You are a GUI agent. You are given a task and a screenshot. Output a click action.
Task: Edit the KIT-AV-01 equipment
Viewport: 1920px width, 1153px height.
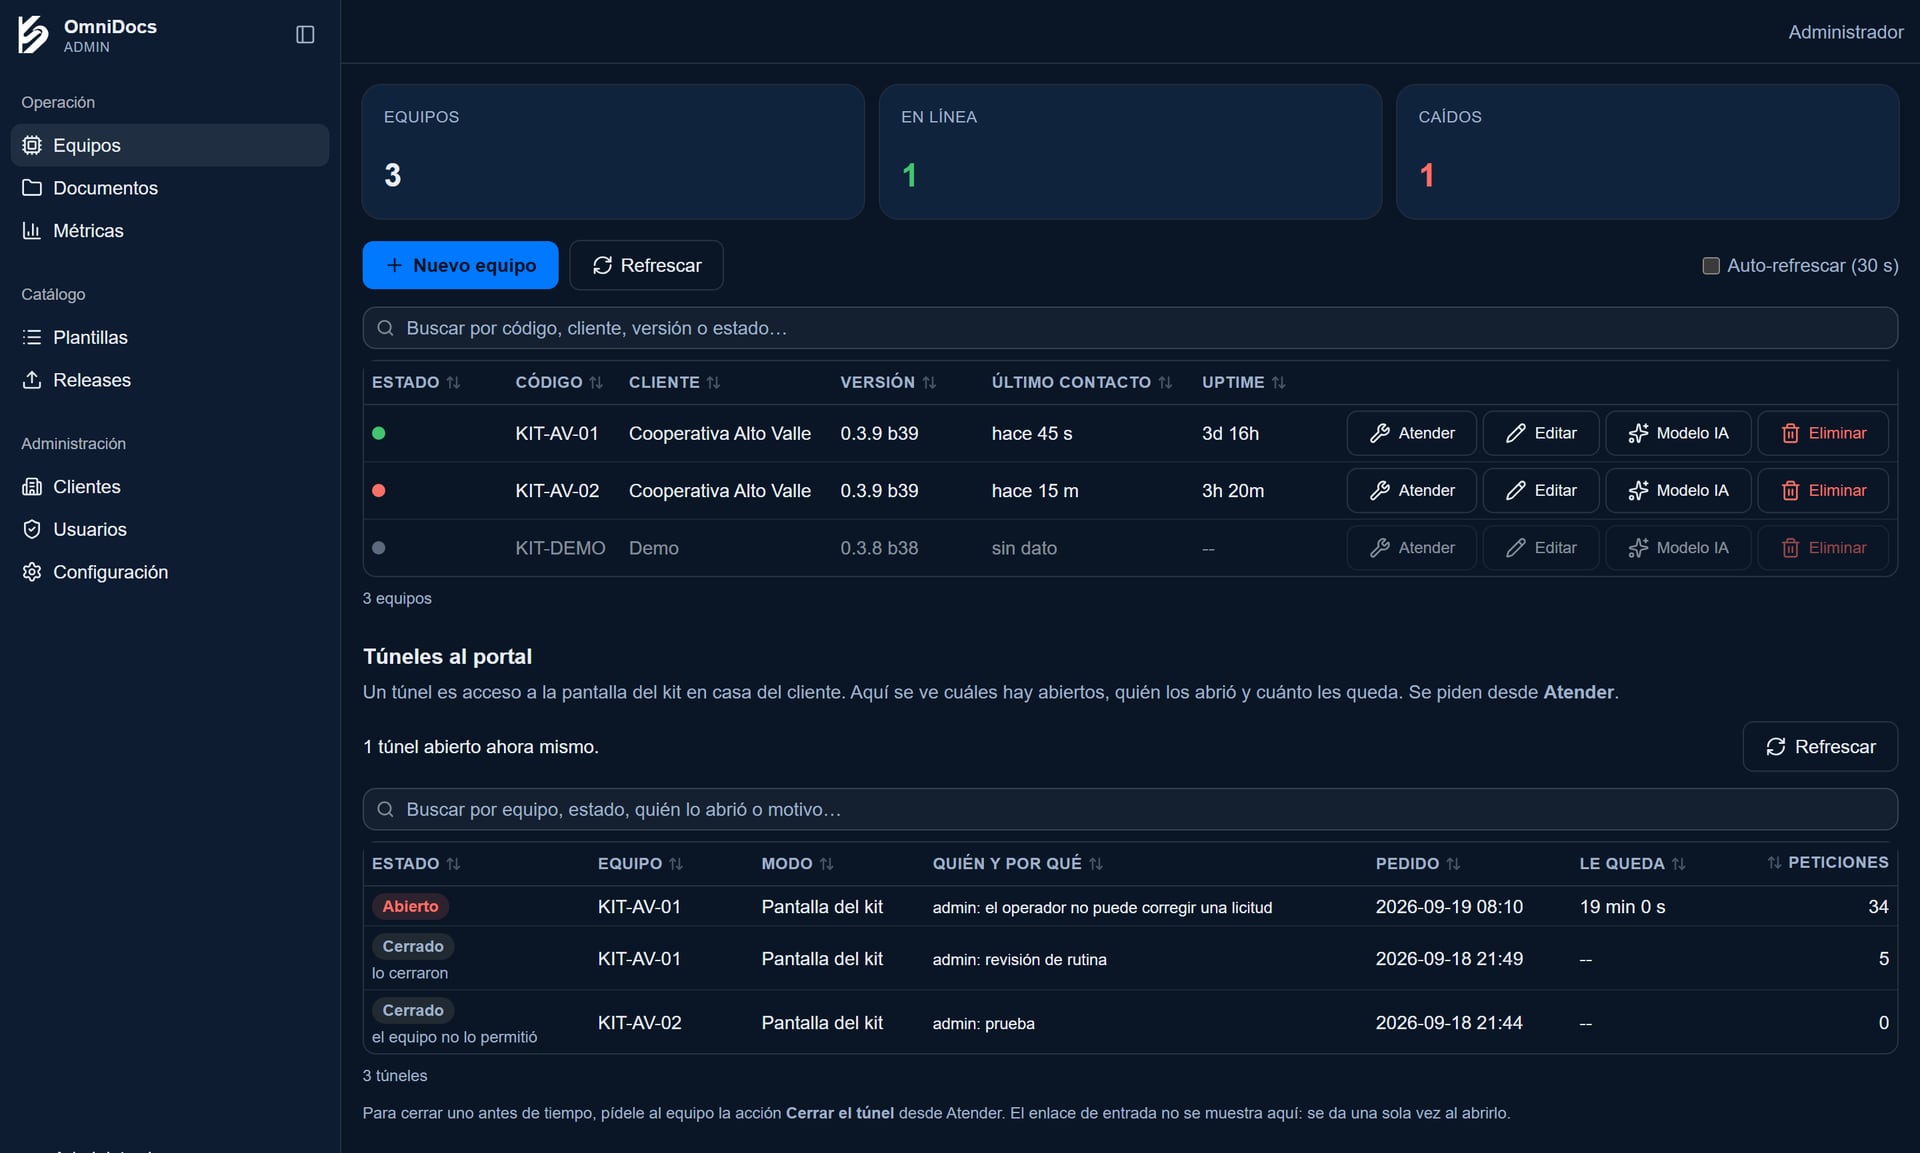point(1541,433)
